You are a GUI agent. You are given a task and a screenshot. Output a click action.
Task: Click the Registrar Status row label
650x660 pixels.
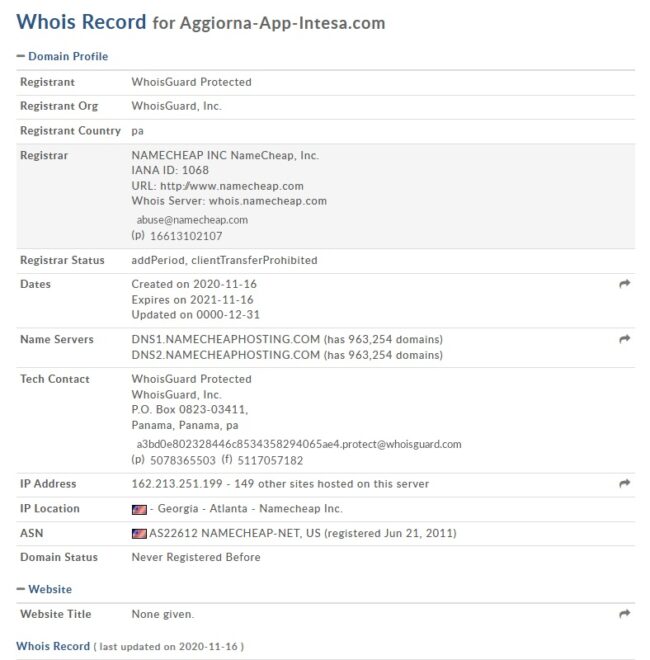point(62,260)
